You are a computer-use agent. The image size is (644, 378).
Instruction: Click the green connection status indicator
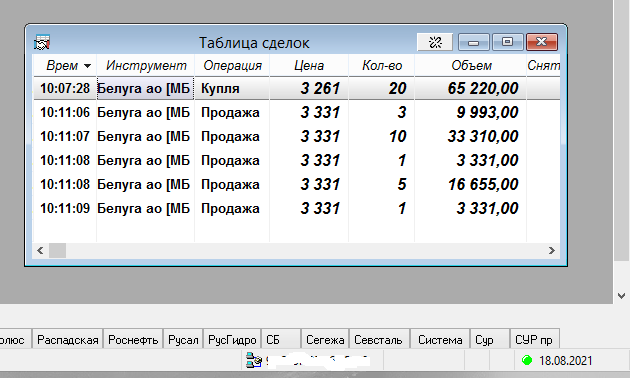click(527, 360)
